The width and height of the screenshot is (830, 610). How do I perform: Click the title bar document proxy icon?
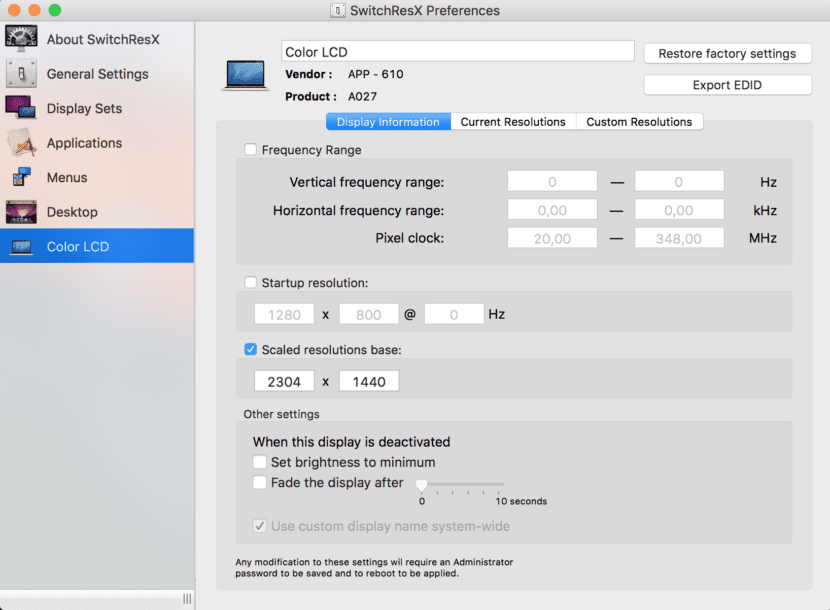pos(337,10)
